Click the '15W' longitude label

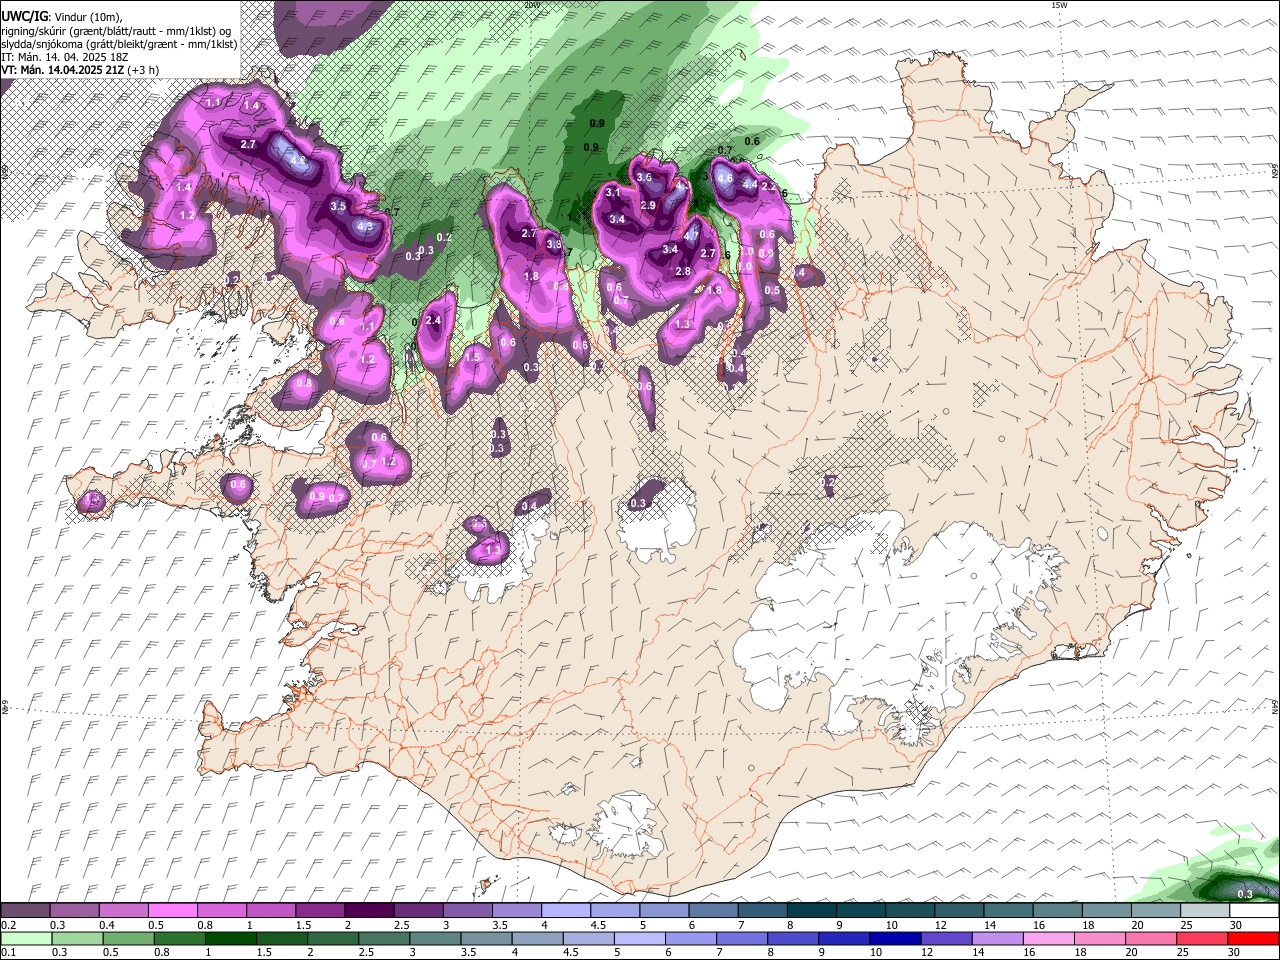click(x=1059, y=5)
